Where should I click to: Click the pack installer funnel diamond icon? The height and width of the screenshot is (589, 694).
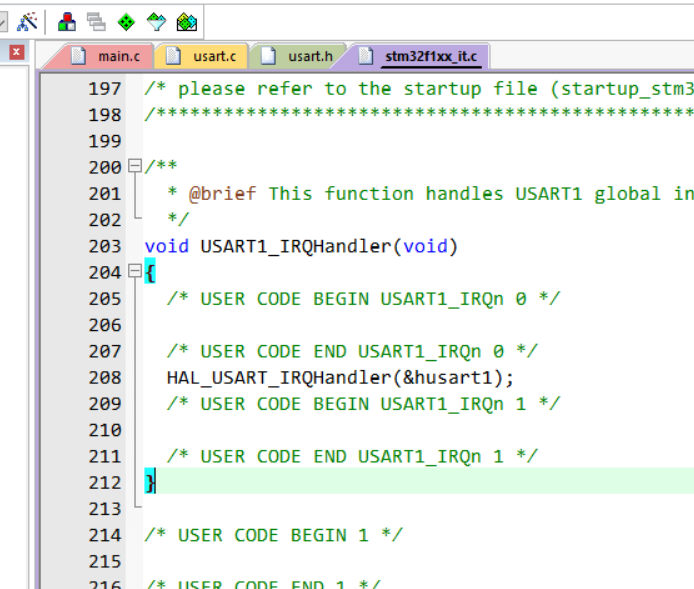(156, 22)
